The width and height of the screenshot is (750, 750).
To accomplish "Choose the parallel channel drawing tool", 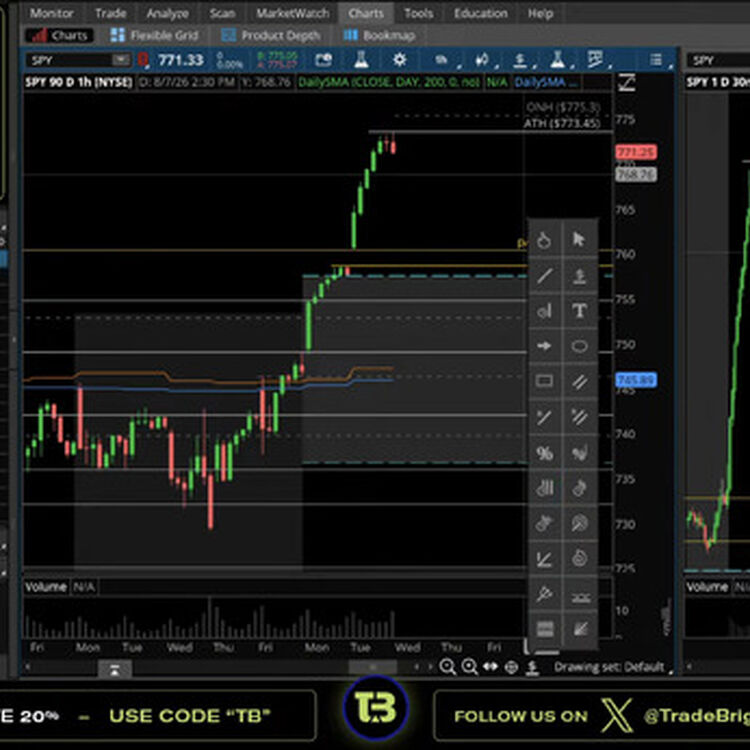I will (x=579, y=381).
